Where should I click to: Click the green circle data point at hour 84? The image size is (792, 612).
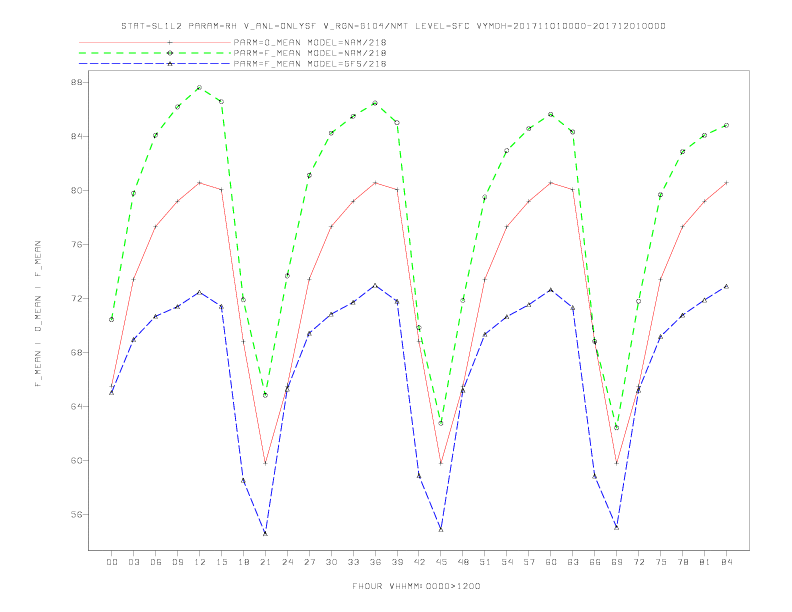(726, 125)
